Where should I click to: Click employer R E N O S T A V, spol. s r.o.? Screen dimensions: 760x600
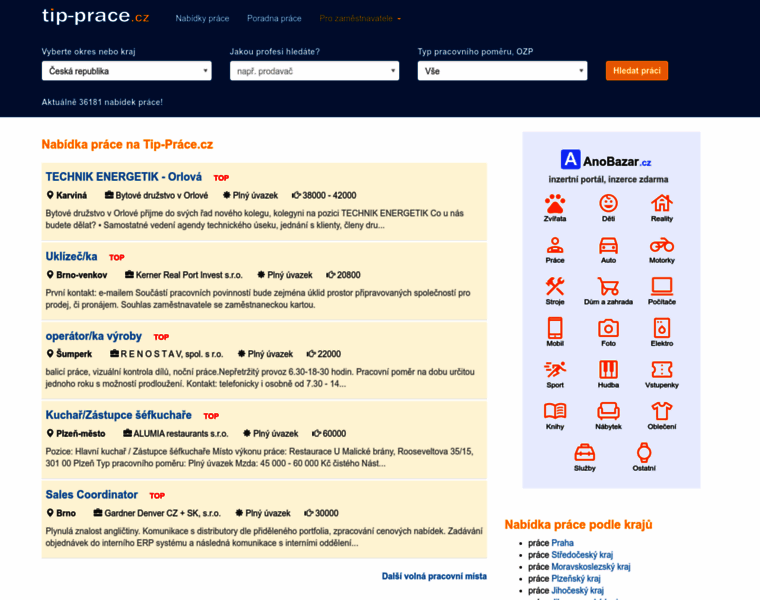click(172, 354)
